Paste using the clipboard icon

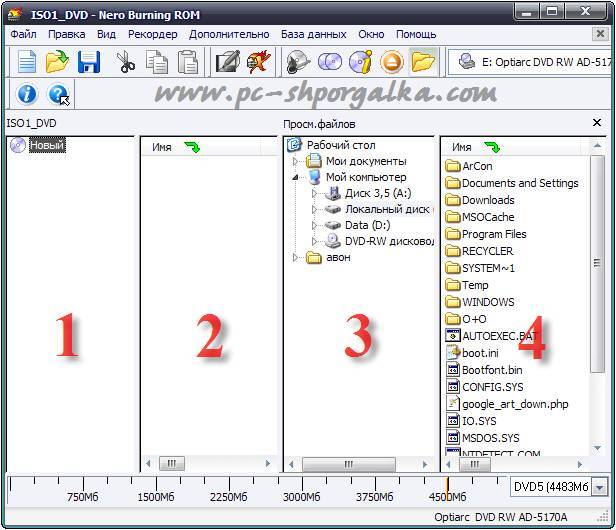click(188, 62)
